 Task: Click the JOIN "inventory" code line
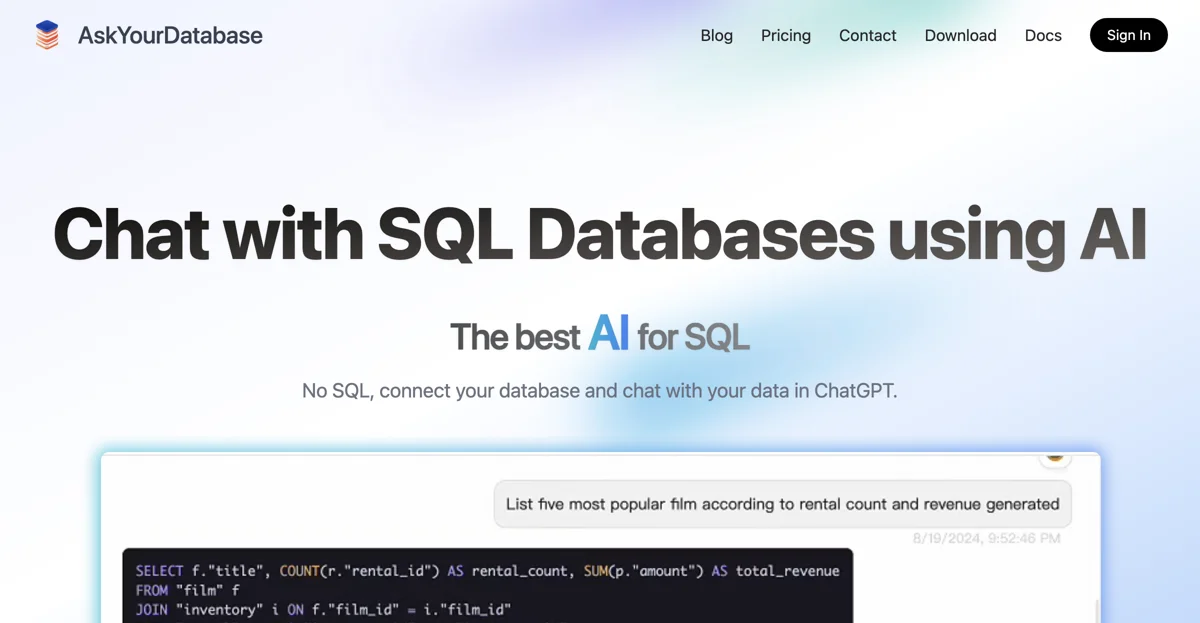323,609
